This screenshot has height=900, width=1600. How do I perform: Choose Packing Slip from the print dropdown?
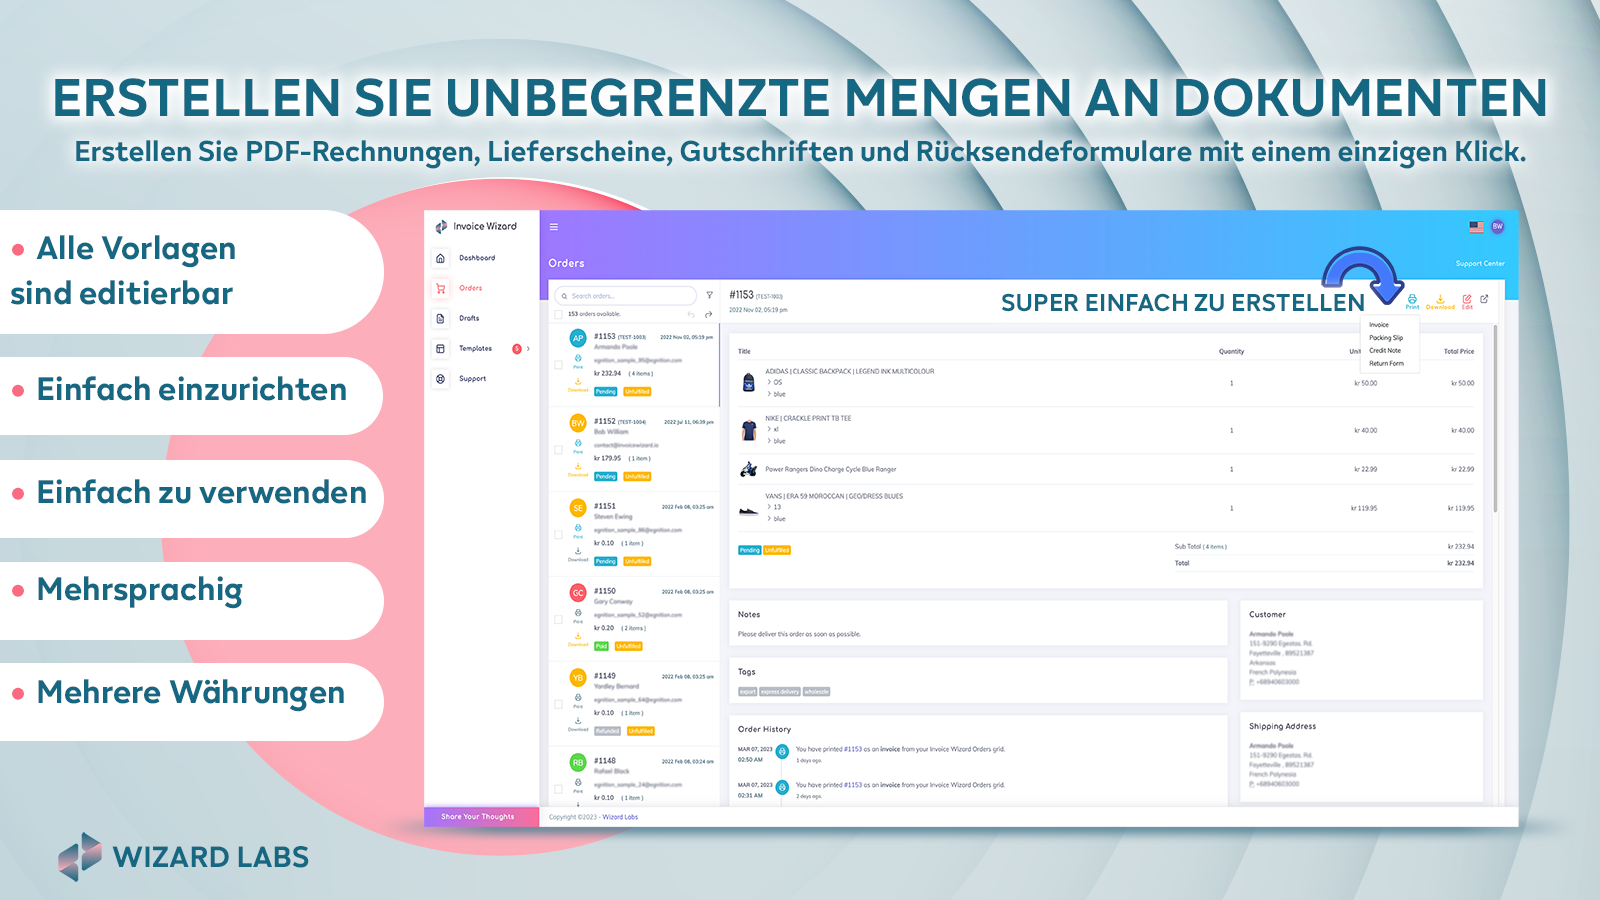(x=1386, y=338)
